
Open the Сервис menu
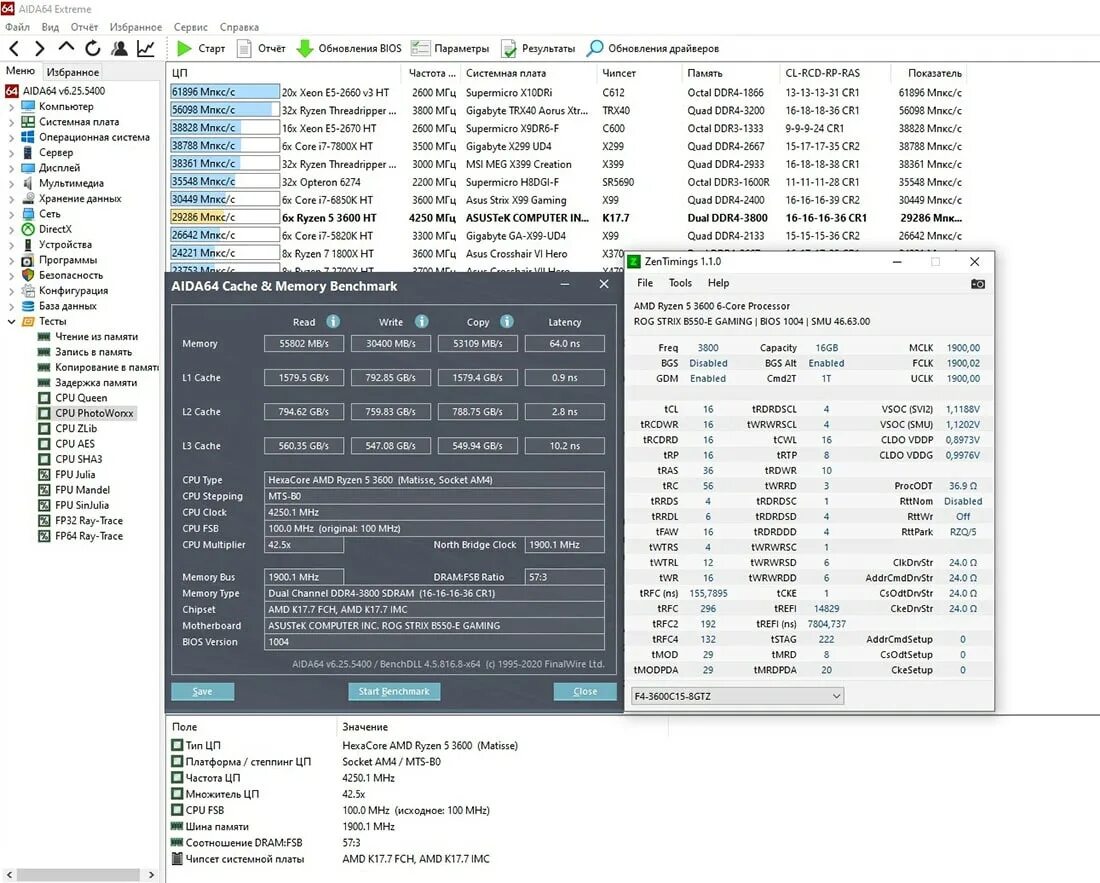tap(190, 27)
